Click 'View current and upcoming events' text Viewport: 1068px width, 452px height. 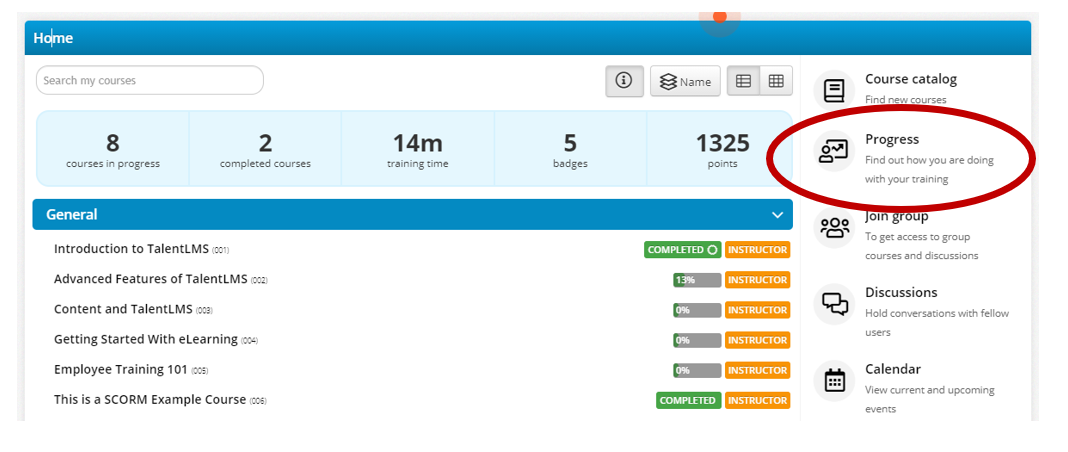point(930,400)
